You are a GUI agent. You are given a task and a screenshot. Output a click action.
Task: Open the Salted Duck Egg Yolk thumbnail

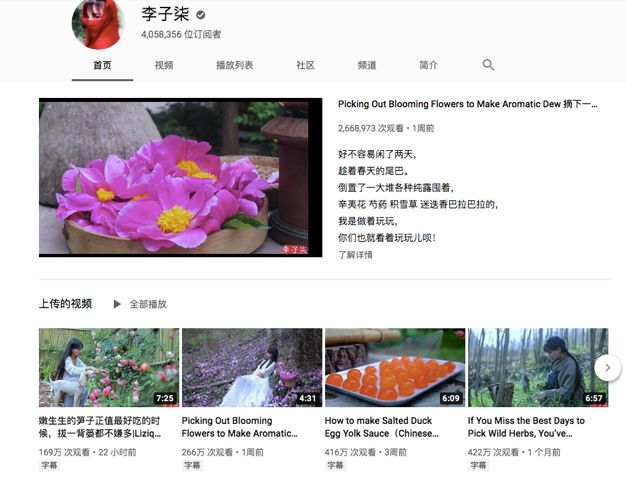coord(395,367)
